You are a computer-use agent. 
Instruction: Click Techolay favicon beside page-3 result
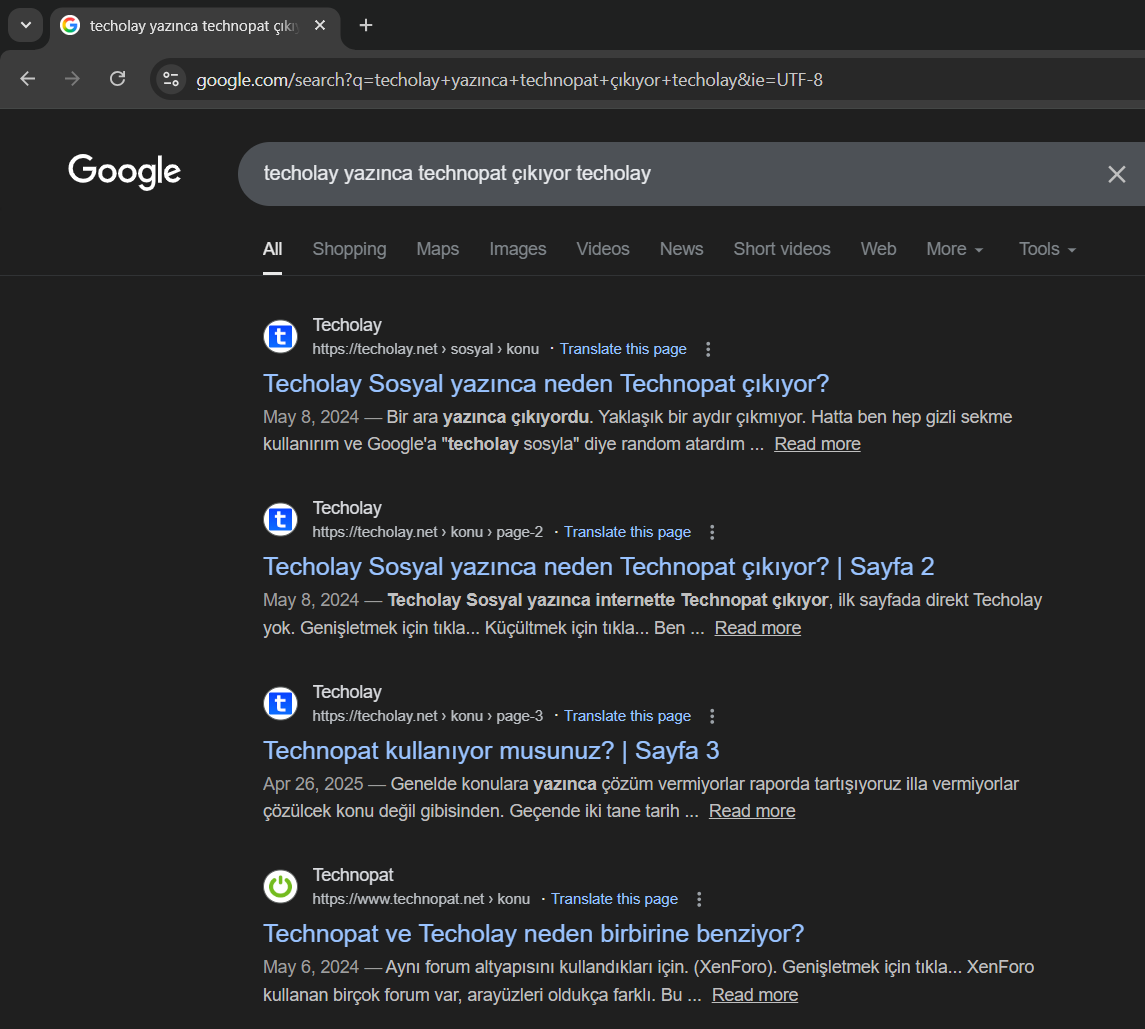tap(280, 703)
